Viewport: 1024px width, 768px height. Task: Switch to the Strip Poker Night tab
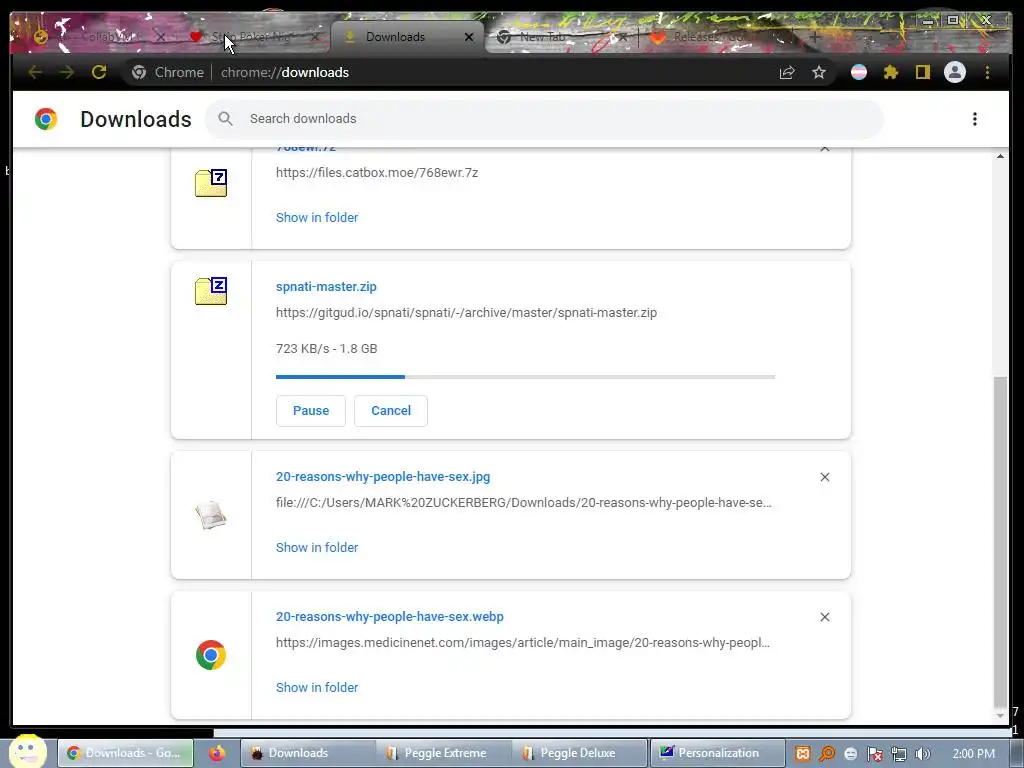[251, 37]
